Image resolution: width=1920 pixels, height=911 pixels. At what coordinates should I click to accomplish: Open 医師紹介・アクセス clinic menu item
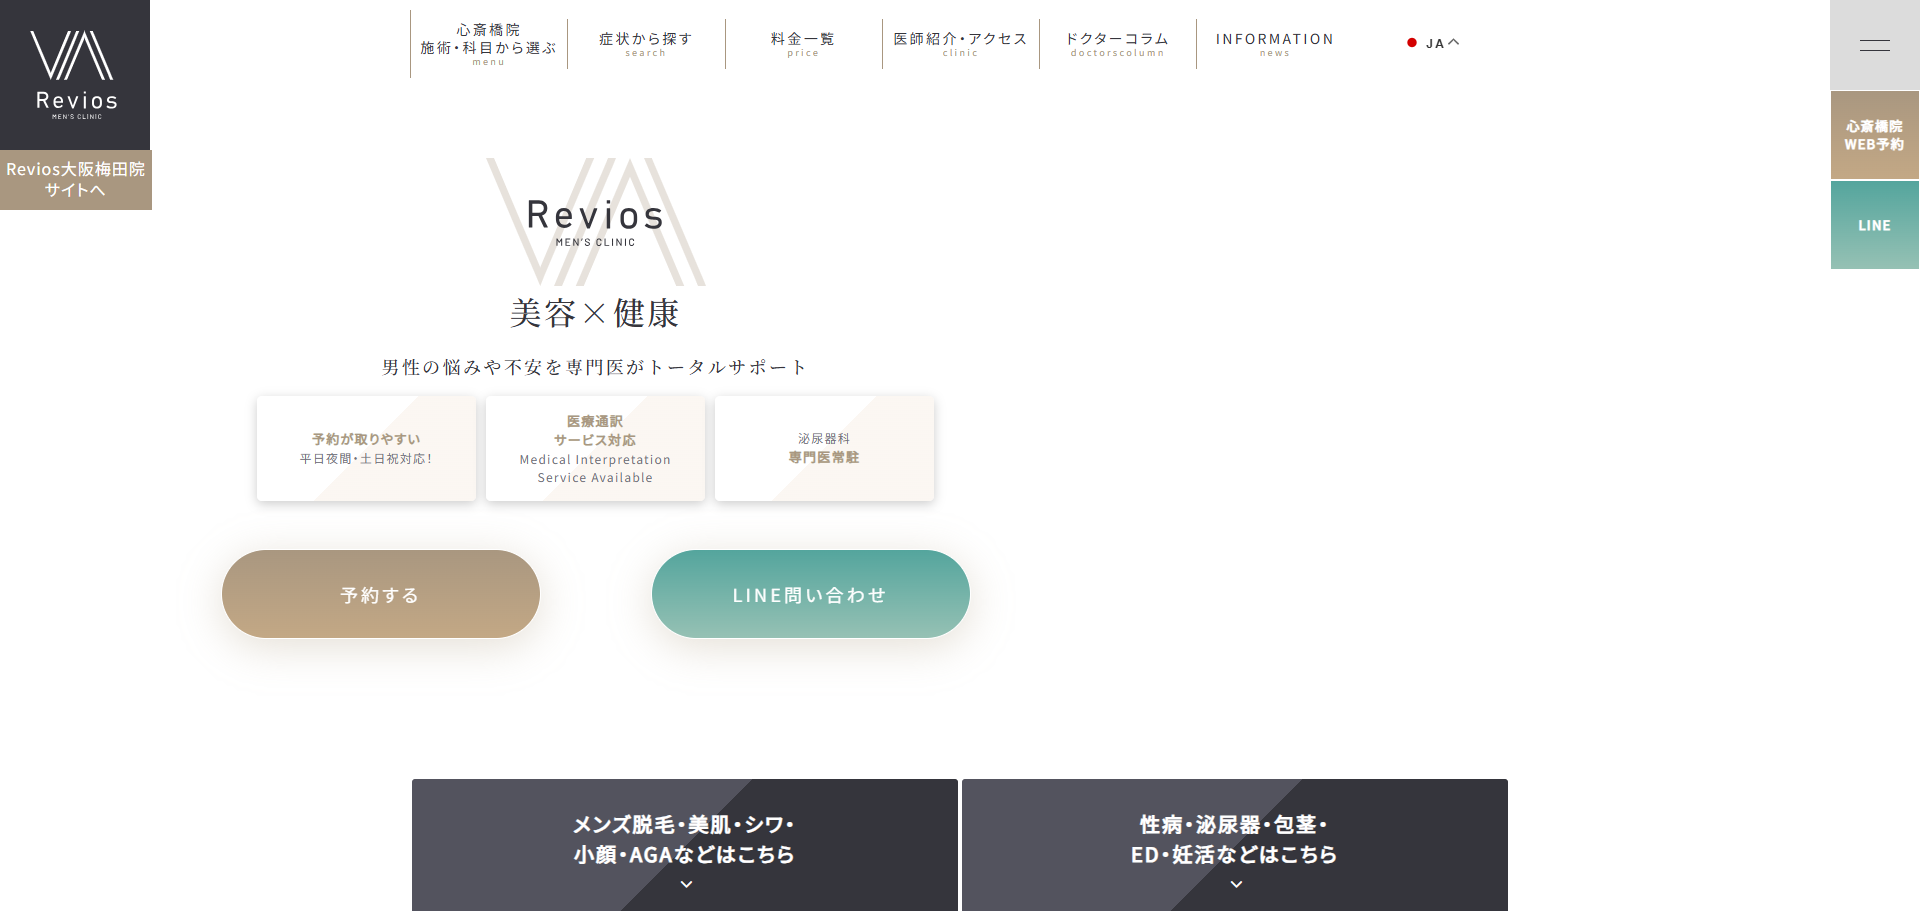[x=960, y=44]
